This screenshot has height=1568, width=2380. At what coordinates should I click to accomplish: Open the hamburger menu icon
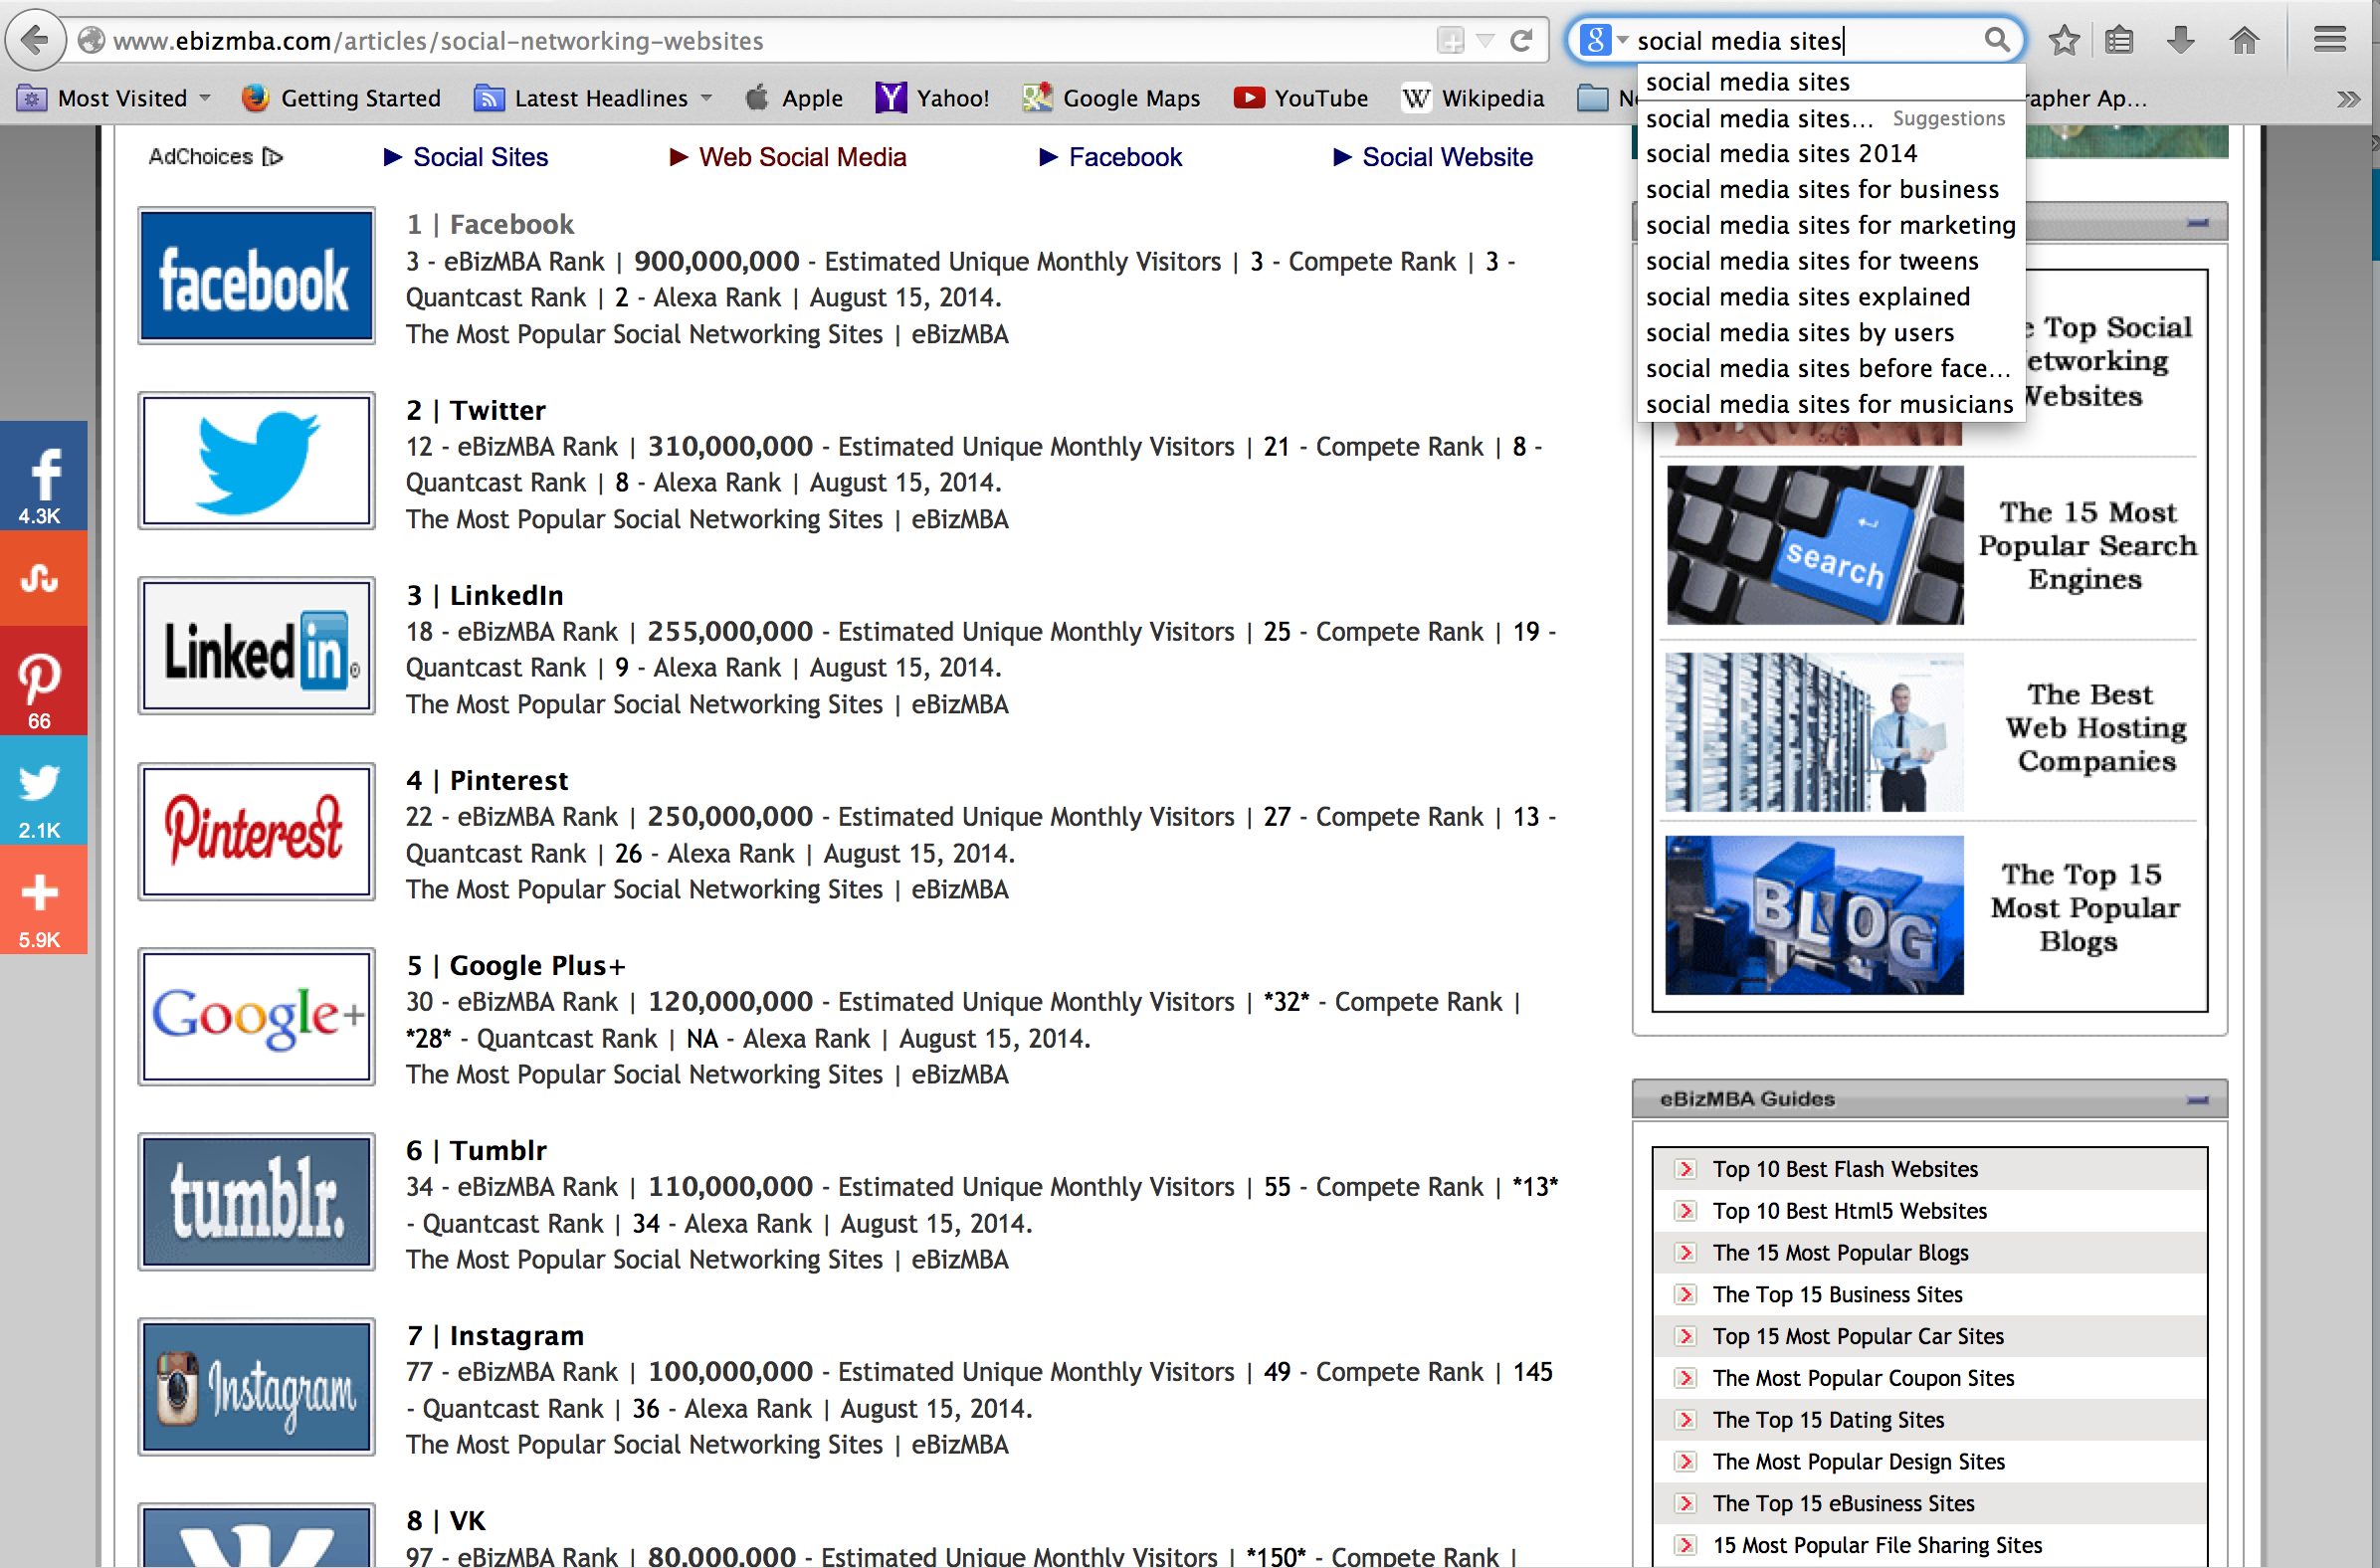tap(2329, 40)
